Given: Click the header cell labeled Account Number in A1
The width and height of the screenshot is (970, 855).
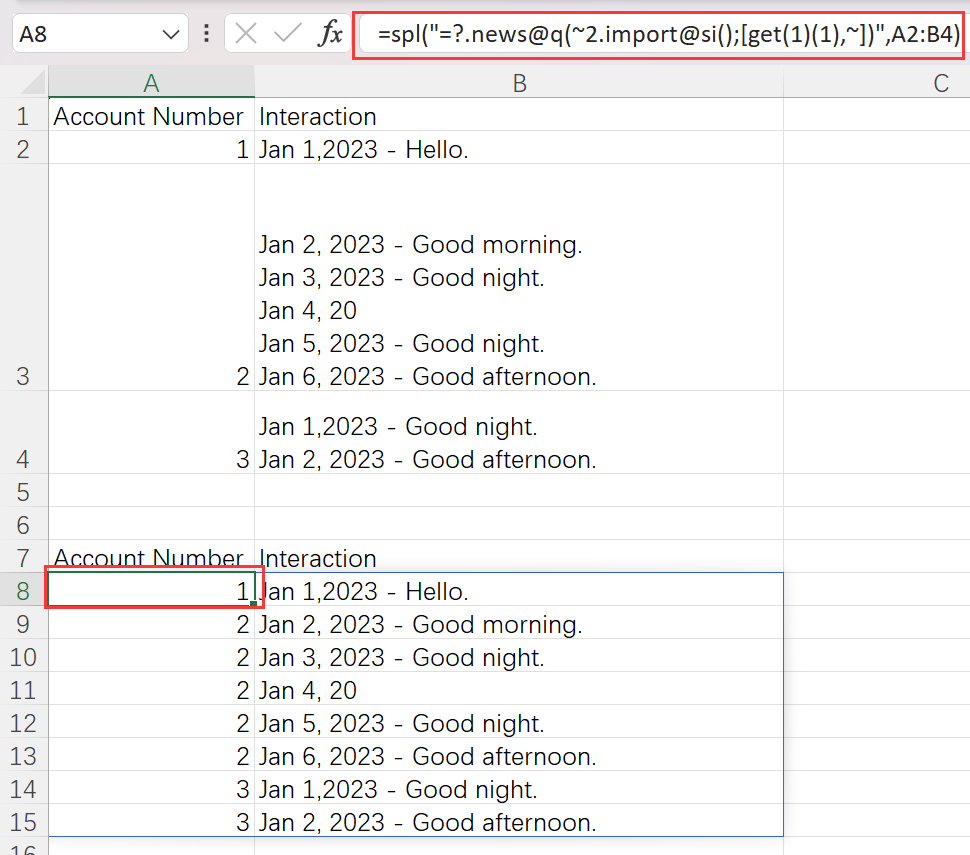Looking at the screenshot, I should tap(148, 116).
